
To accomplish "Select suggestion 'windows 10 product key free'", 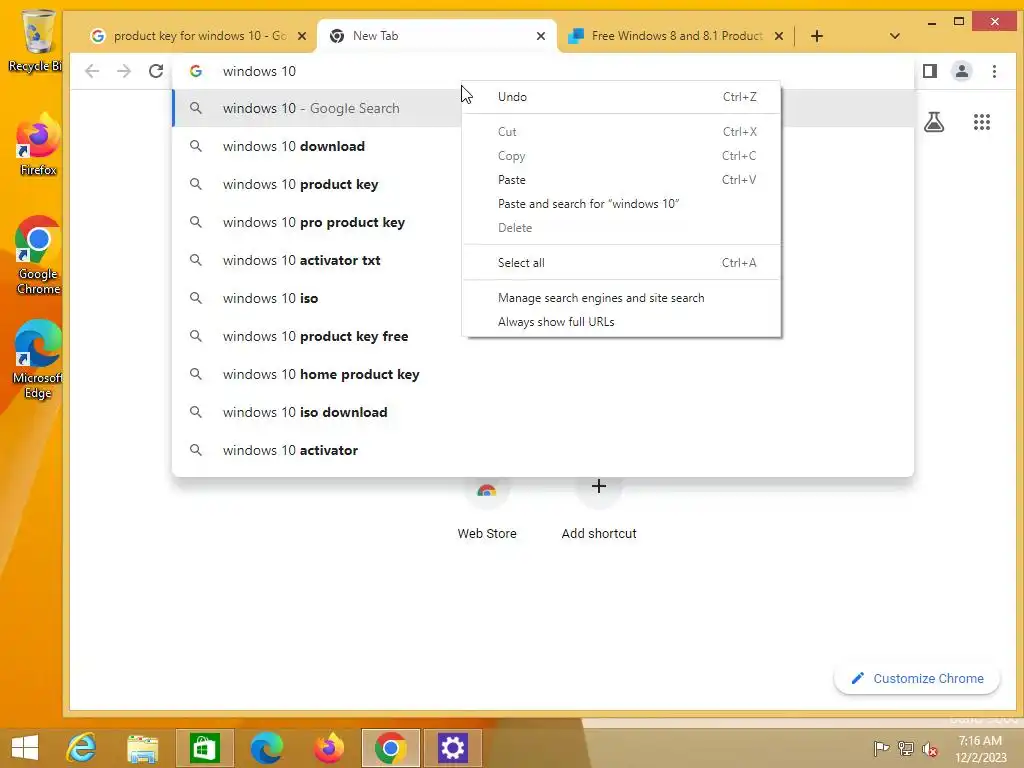I will [x=542, y=336].
